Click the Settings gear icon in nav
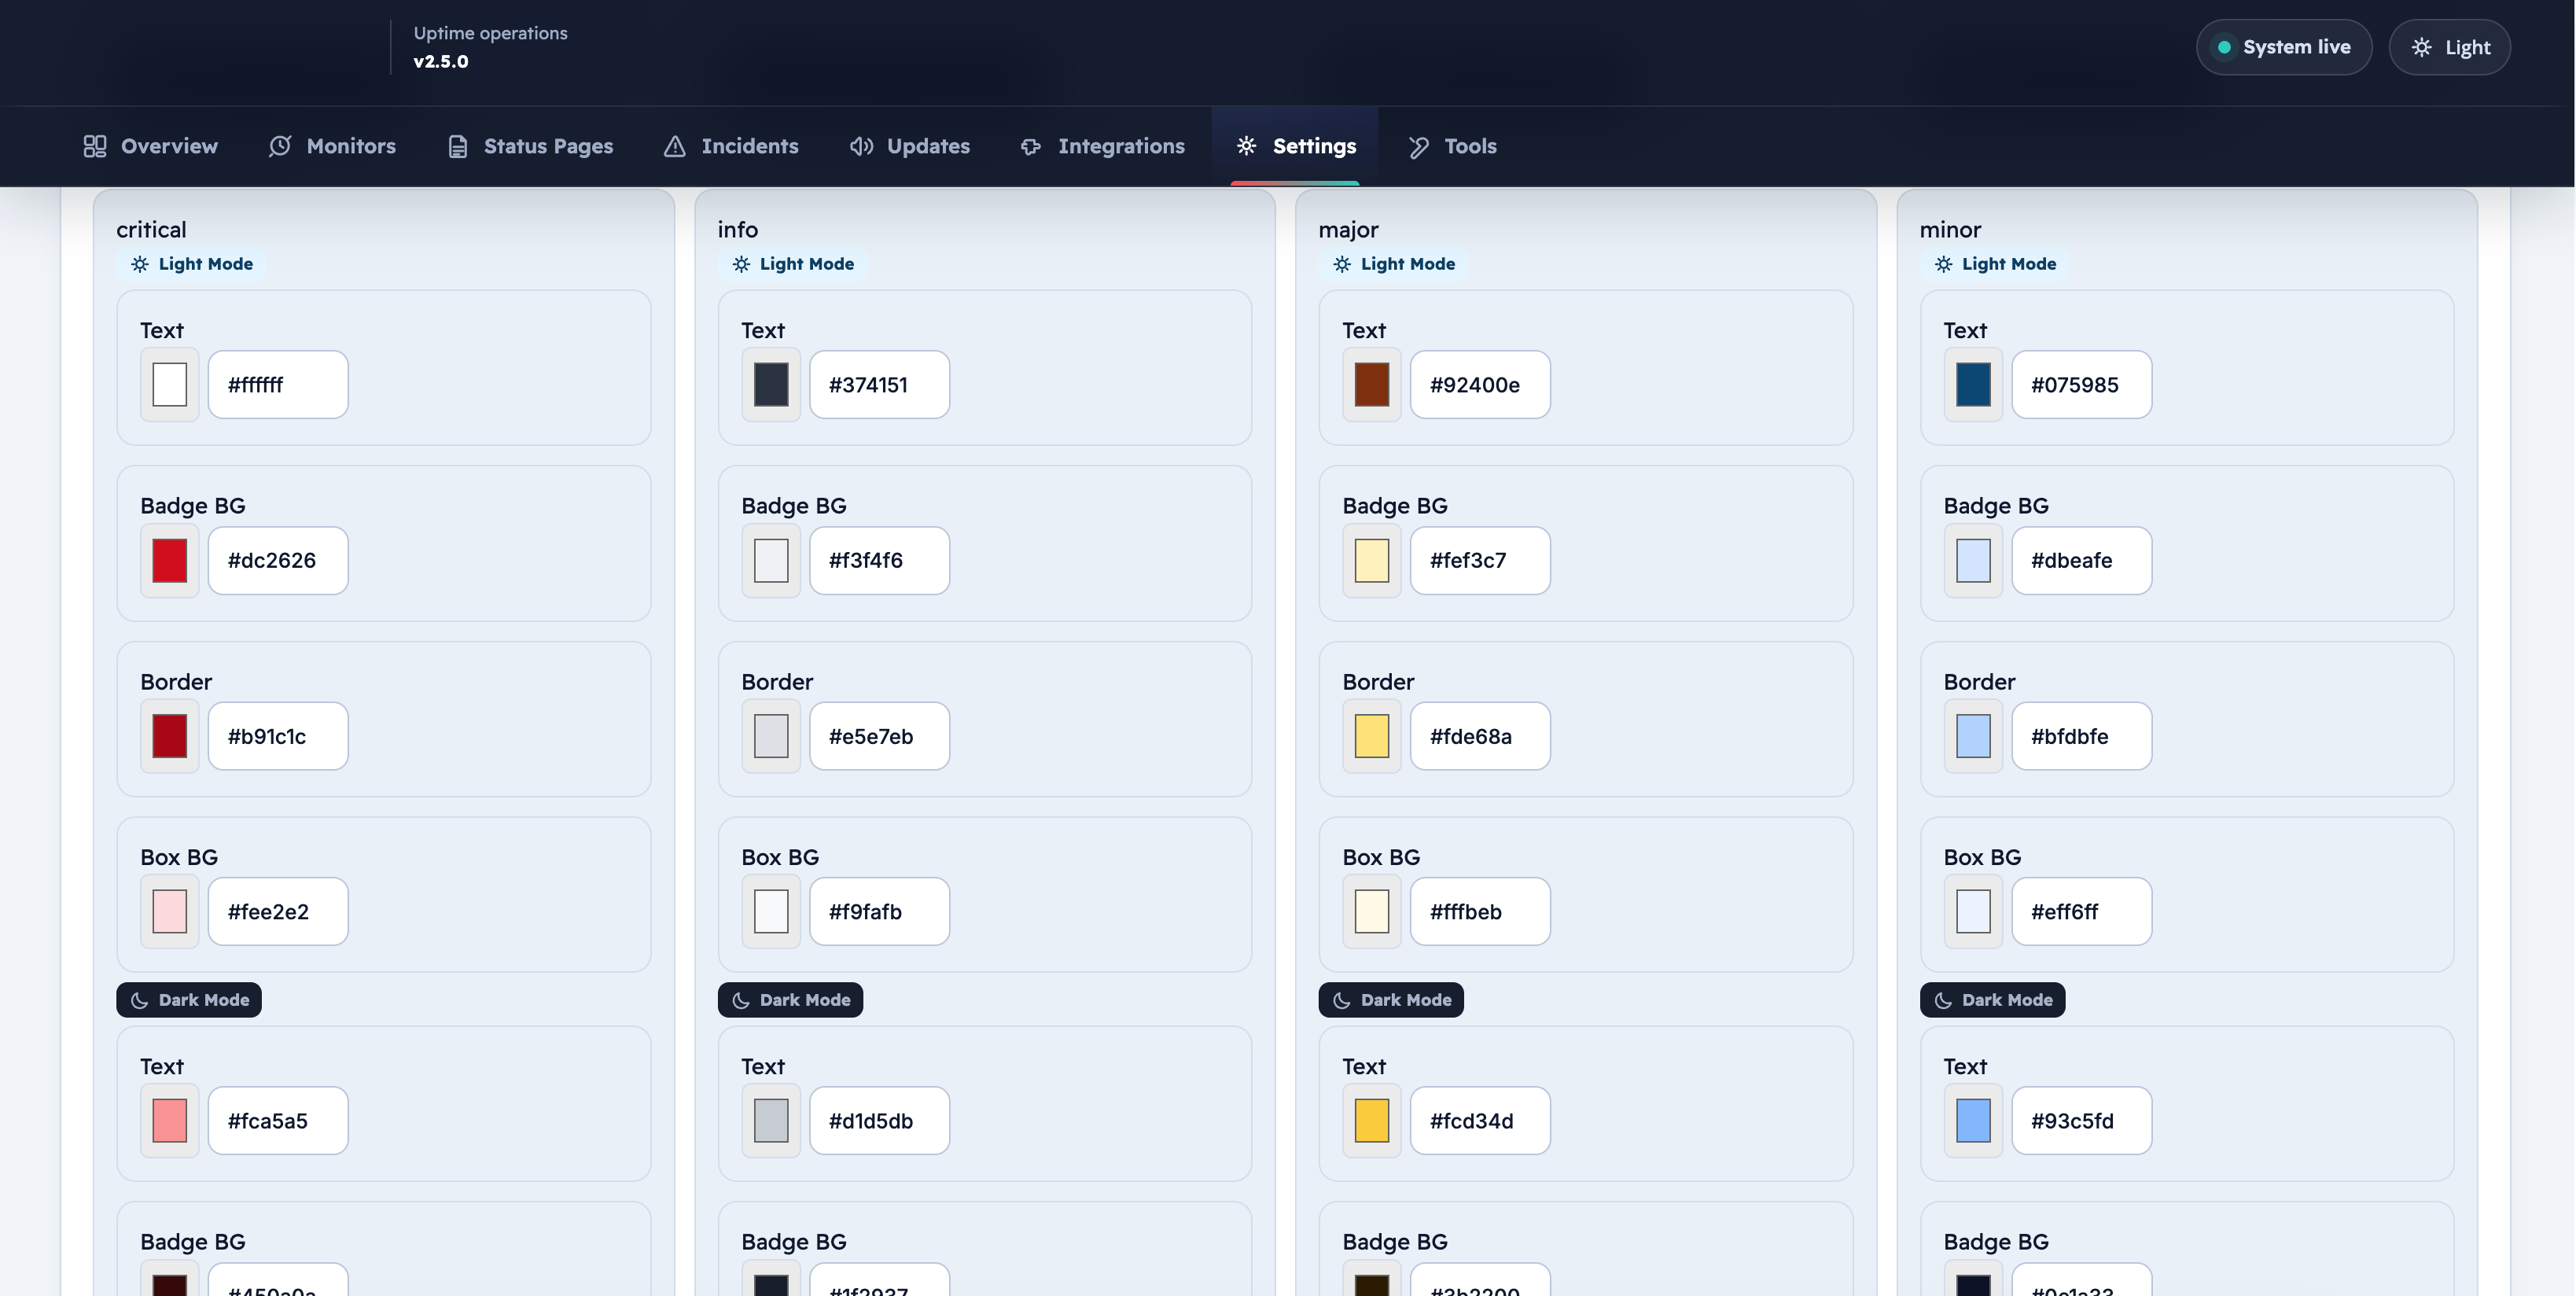Screen dimensions: 2576x1296 [x=1246, y=146]
